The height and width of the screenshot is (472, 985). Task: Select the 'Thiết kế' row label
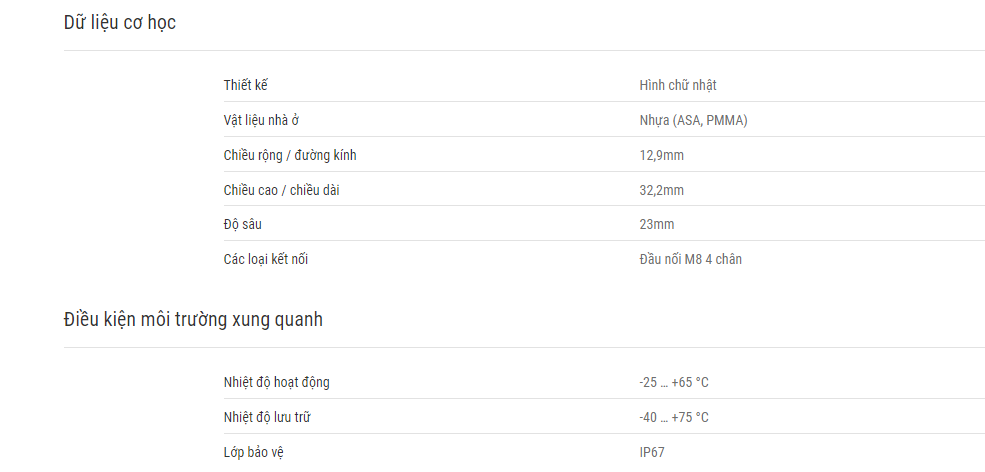pyautogui.click(x=246, y=85)
